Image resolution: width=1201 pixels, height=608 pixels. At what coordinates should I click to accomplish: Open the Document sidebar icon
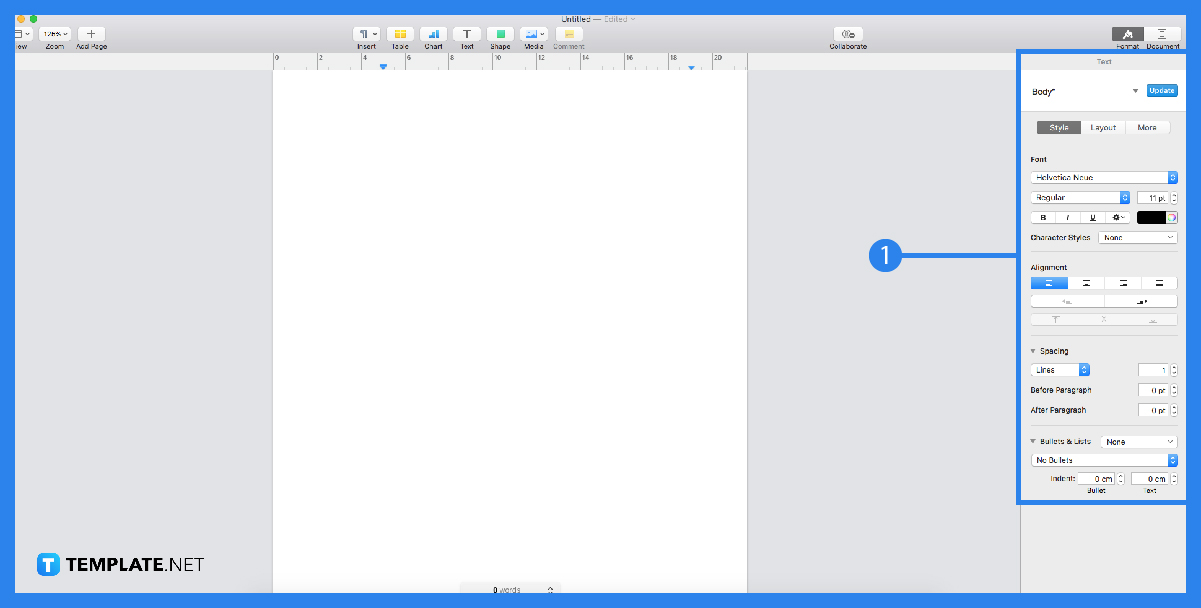tap(1162, 33)
